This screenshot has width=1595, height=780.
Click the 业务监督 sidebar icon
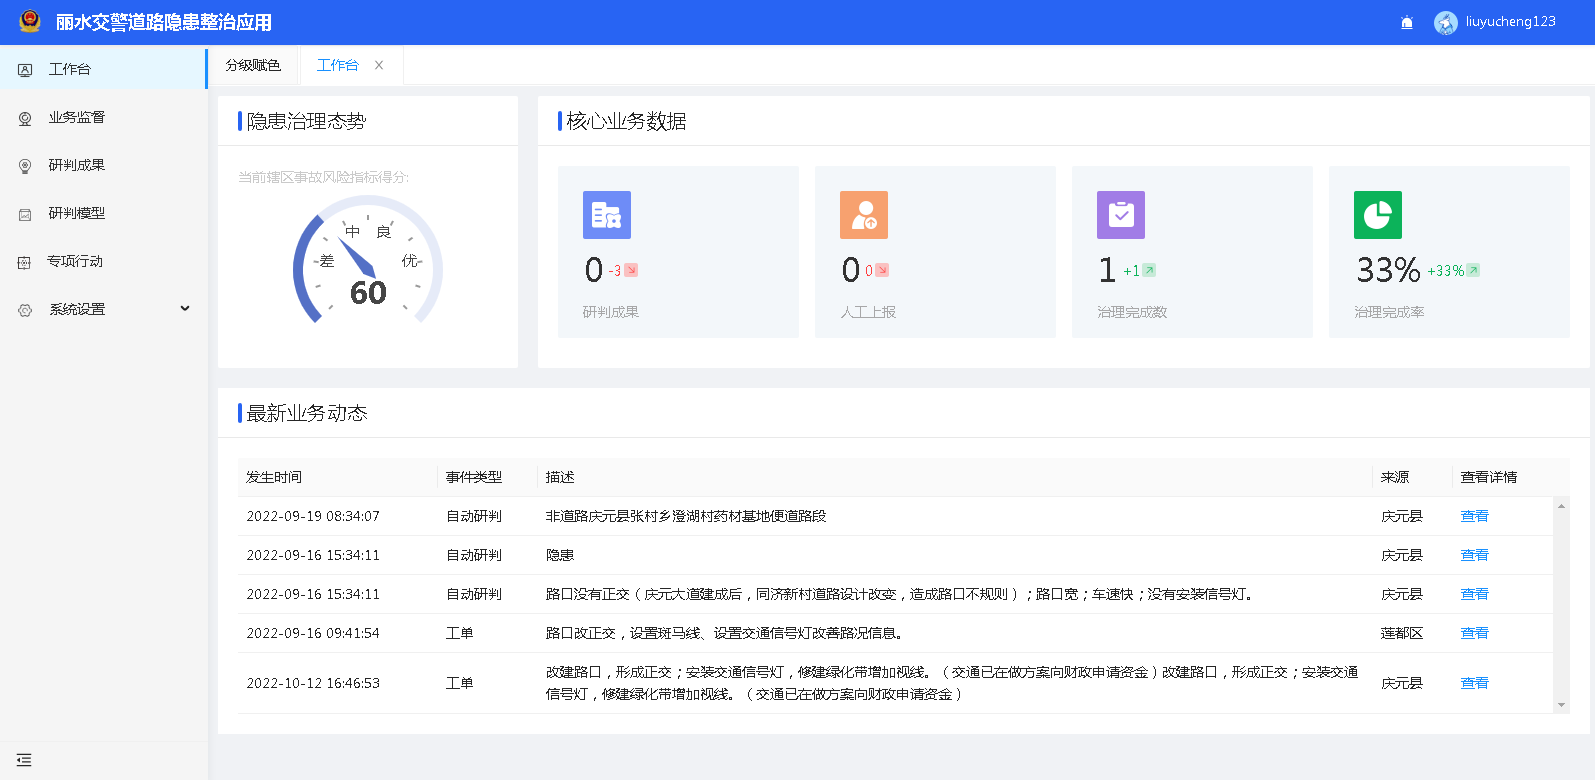click(25, 118)
